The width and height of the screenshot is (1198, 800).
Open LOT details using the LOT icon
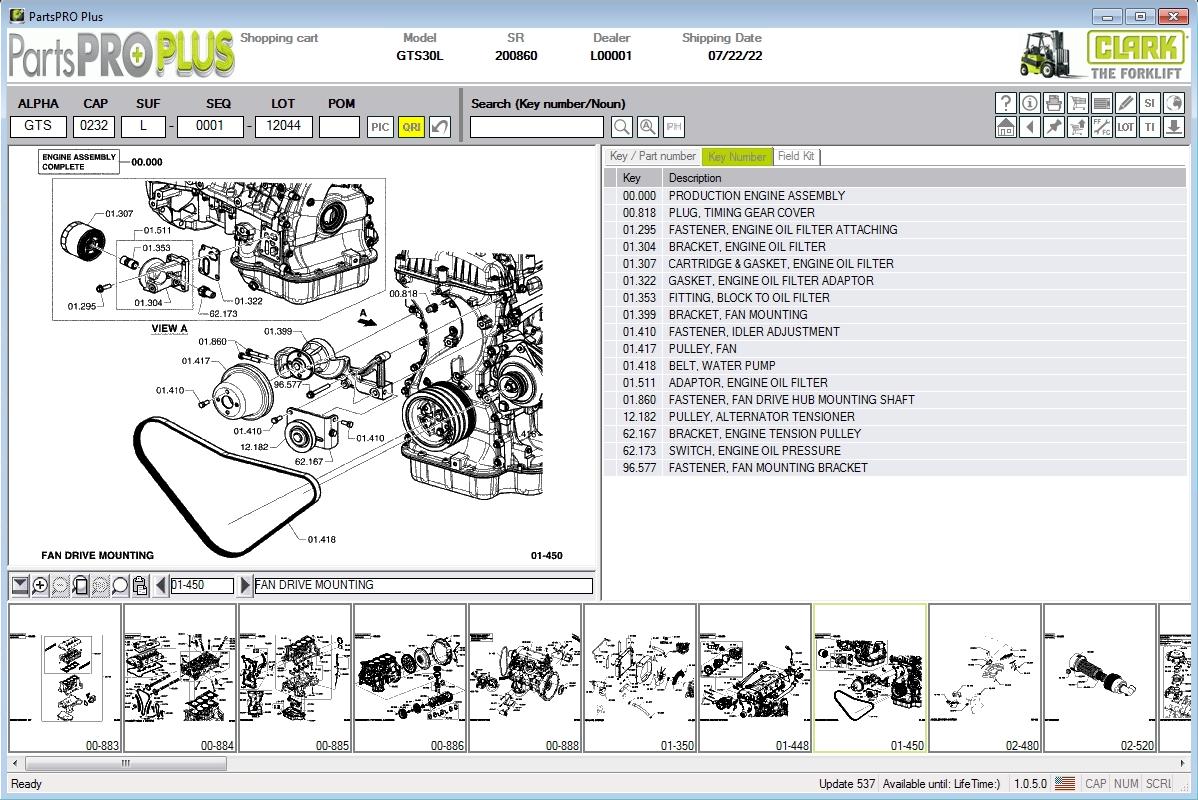pos(1125,127)
